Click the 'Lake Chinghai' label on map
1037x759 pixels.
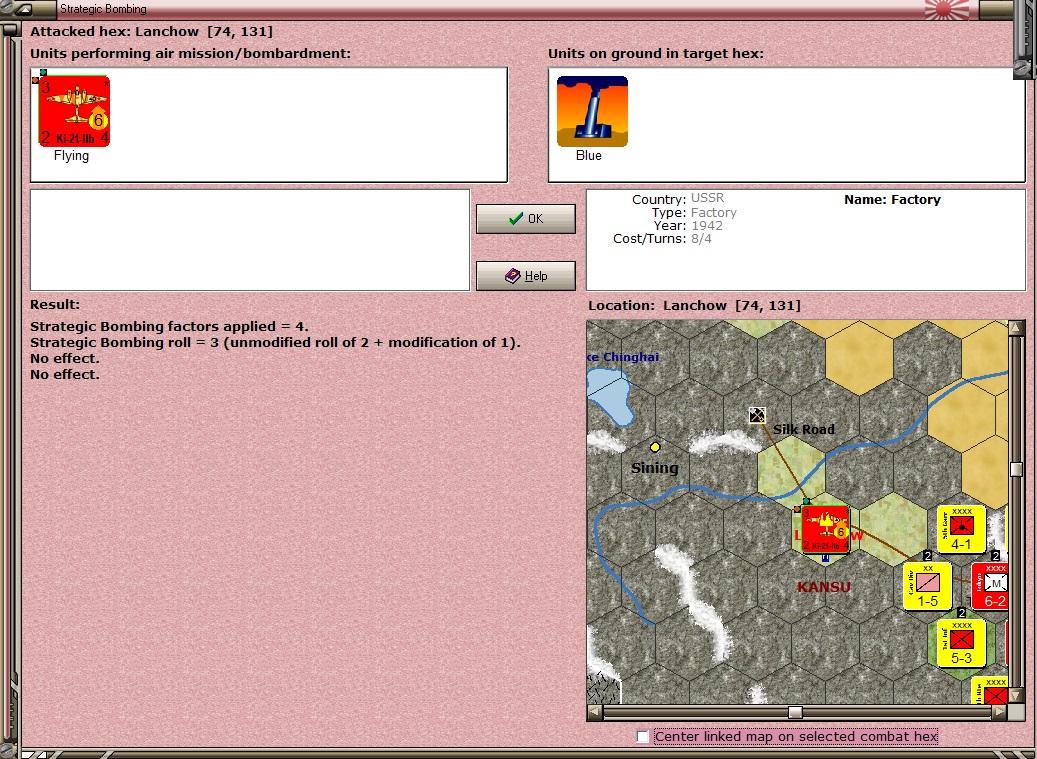click(623, 357)
